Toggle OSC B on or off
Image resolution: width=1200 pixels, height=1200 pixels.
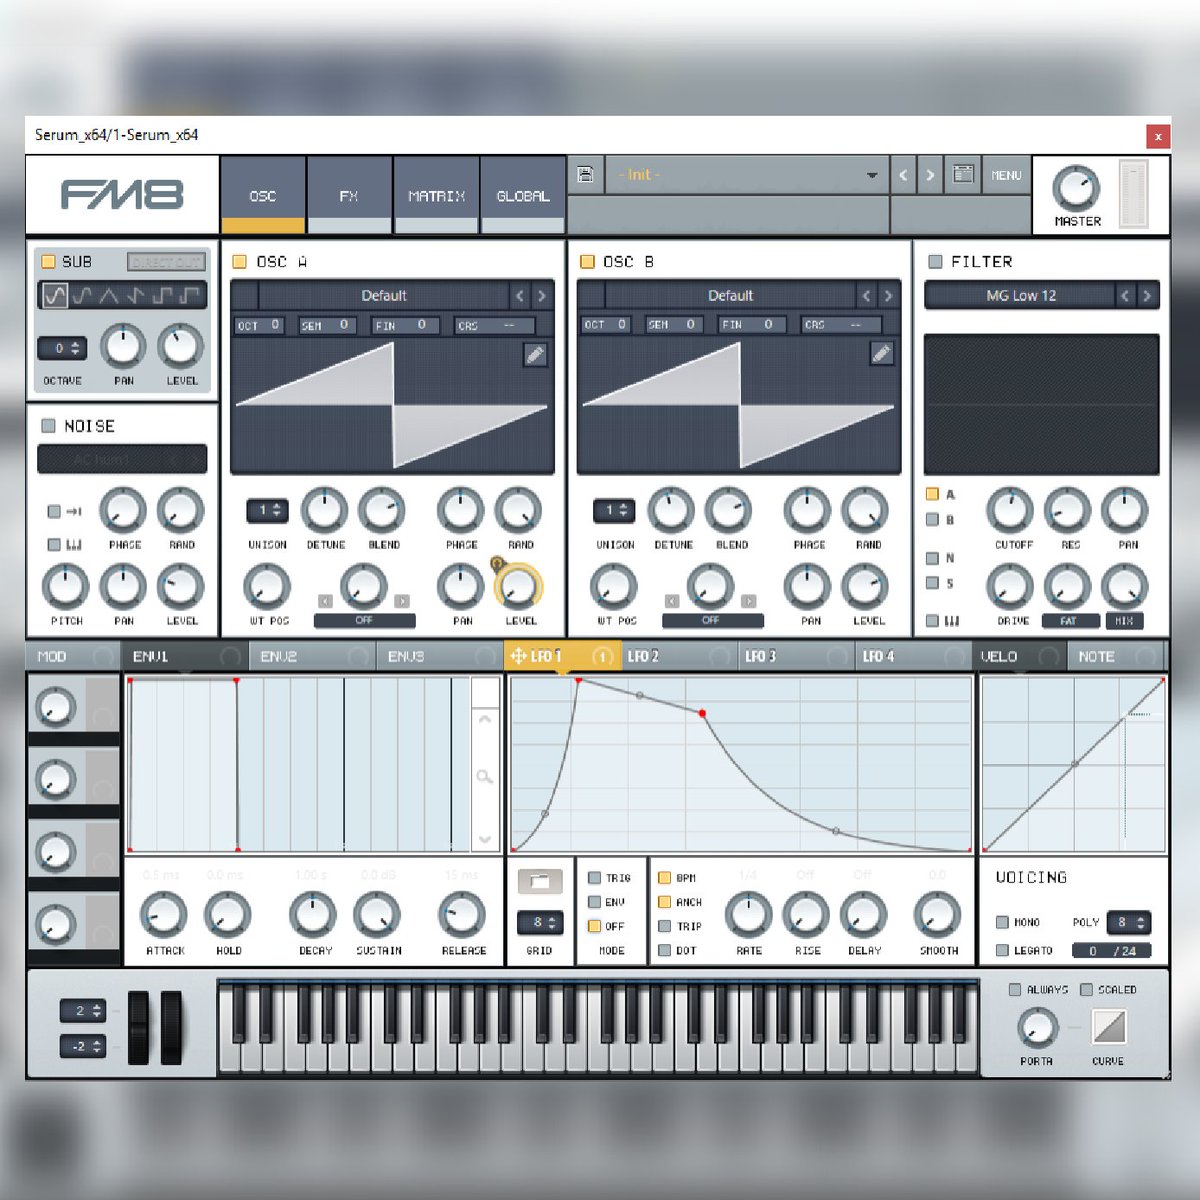pyautogui.click(x=587, y=262)
